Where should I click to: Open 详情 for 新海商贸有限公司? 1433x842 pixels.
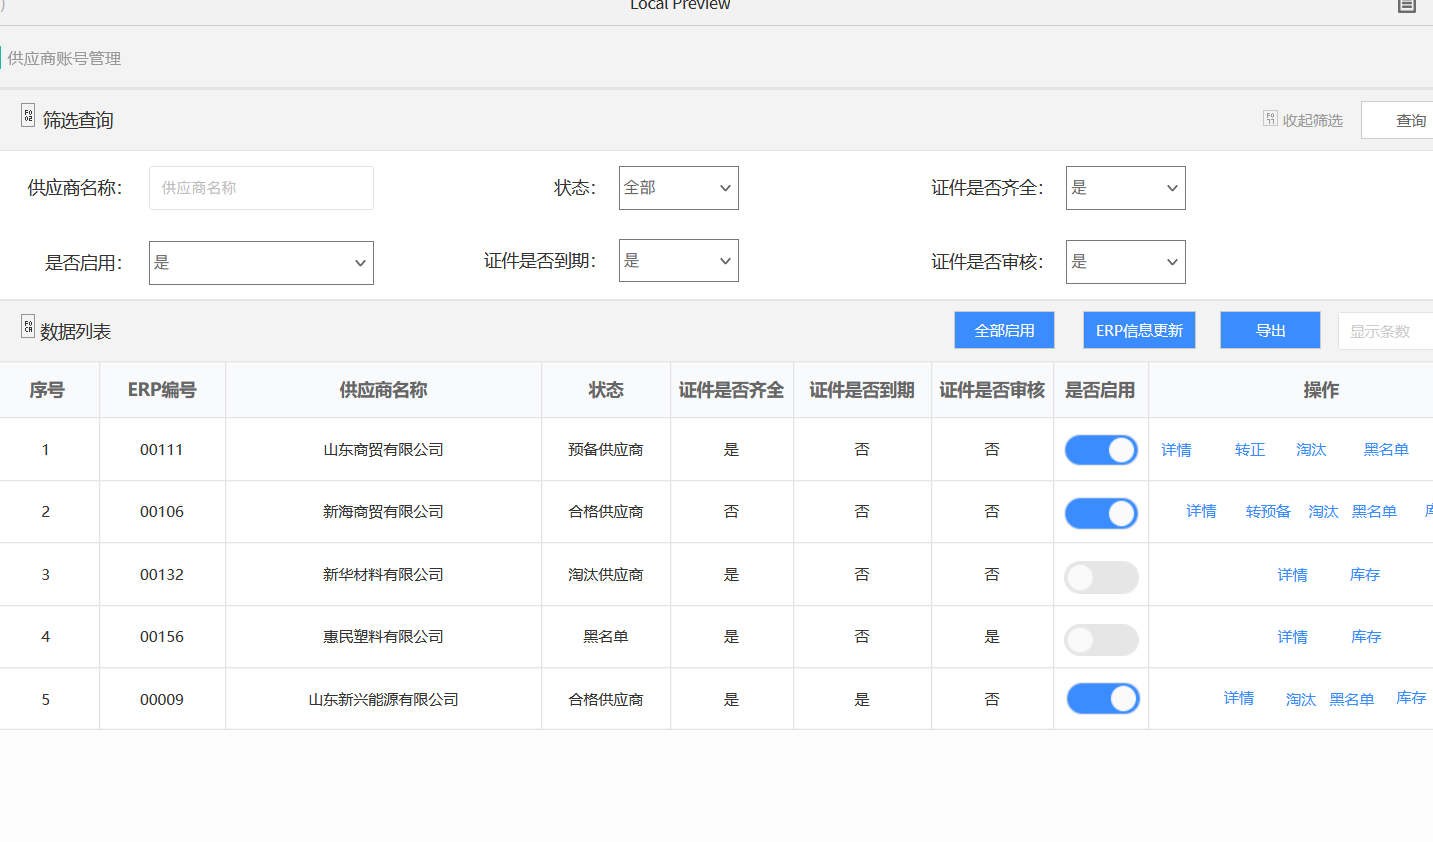click(x=1201, y=511)
